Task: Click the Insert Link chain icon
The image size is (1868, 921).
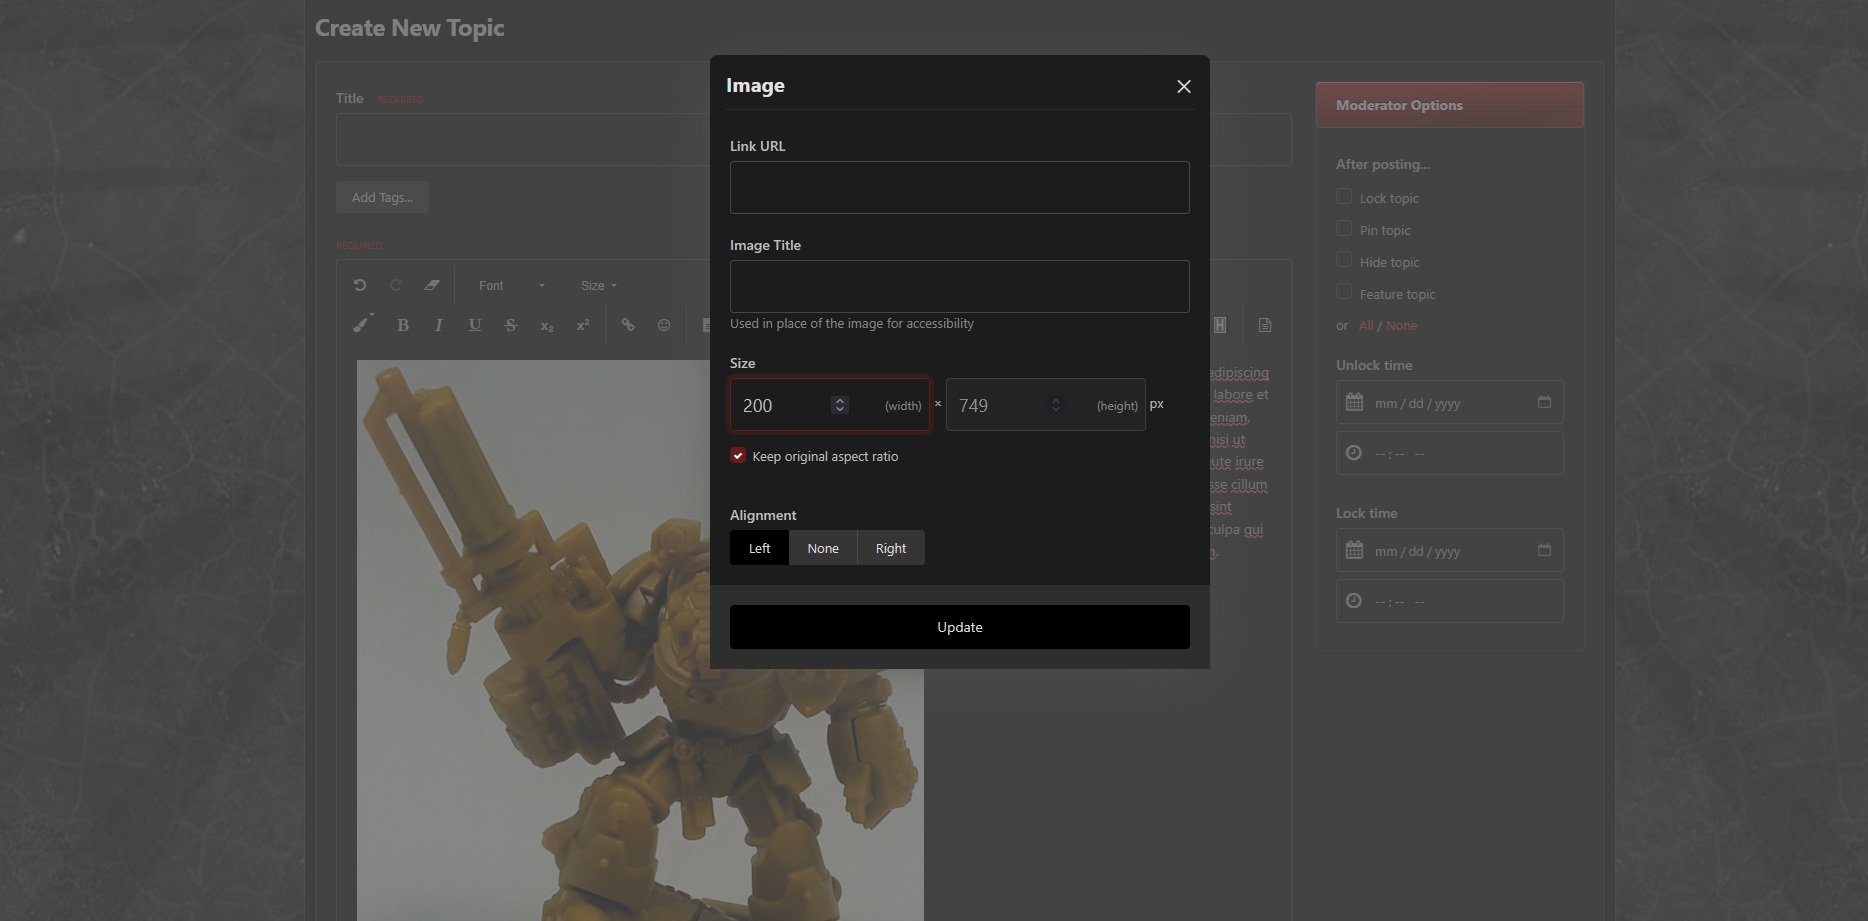Action: coord(628,325)
